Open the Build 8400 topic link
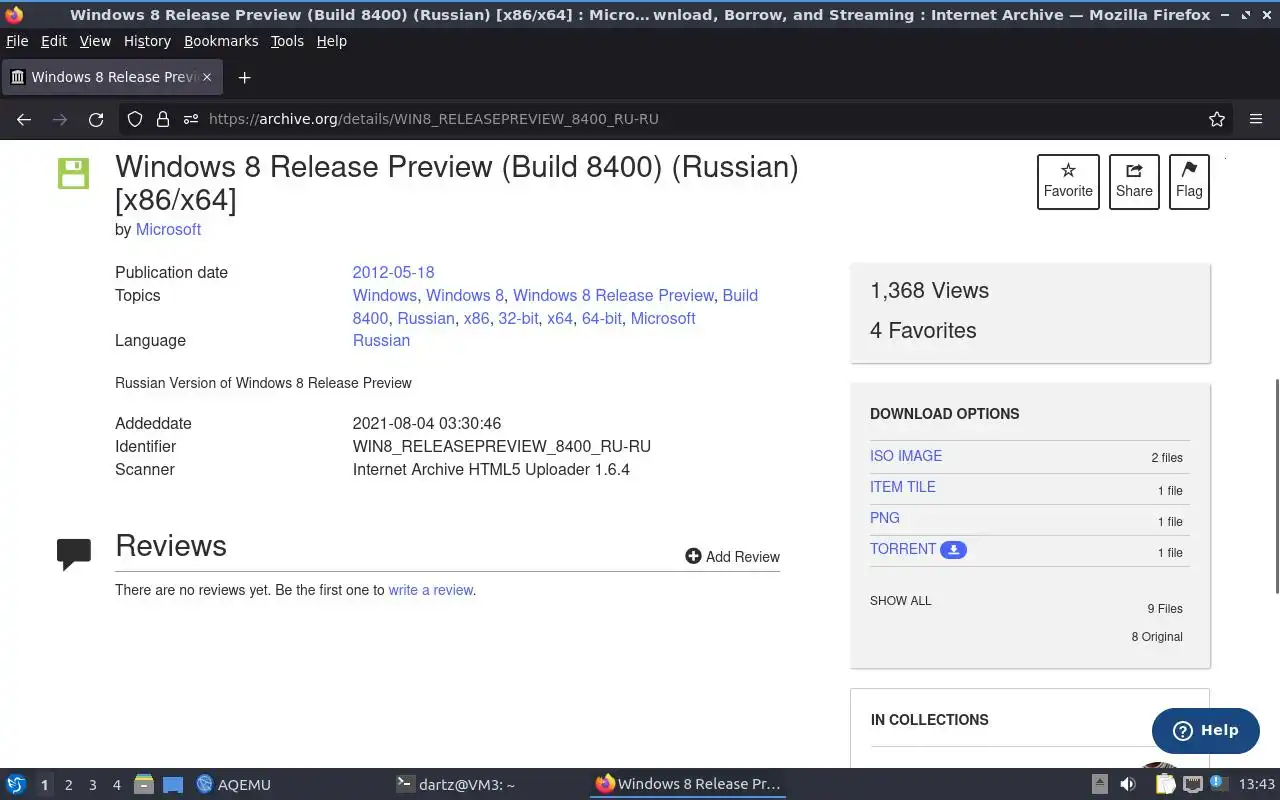The height and width of the screenshot is (800, 1280). pos(555,307)
